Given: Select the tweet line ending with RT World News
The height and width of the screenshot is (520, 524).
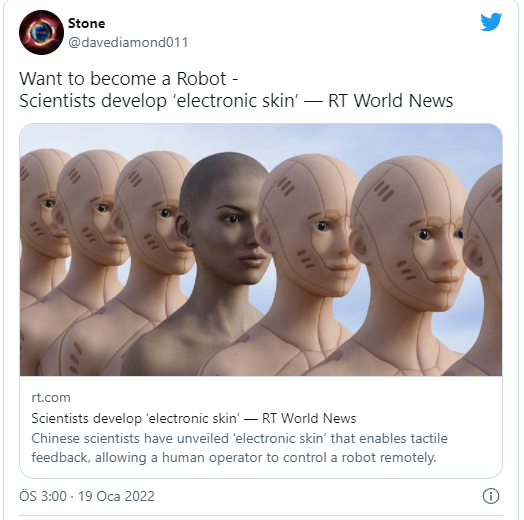Looking at the screenshot, I should (236, 101).
